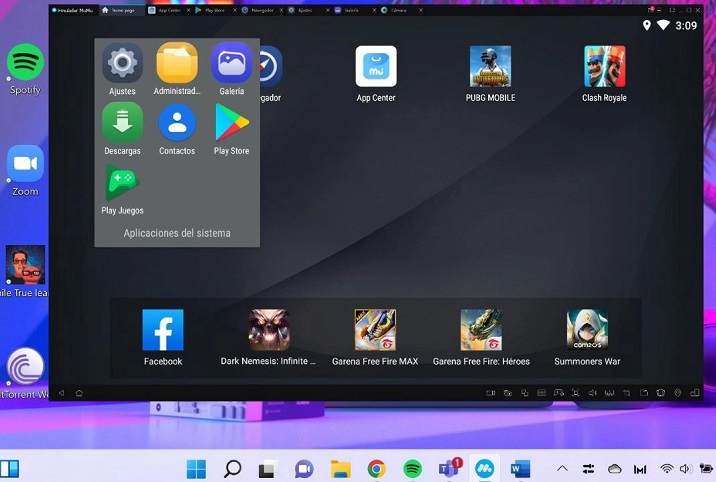
Task: Launch Dark Nemesis: Infinite game
Action: pyautogui.click(x=268, y=337)
